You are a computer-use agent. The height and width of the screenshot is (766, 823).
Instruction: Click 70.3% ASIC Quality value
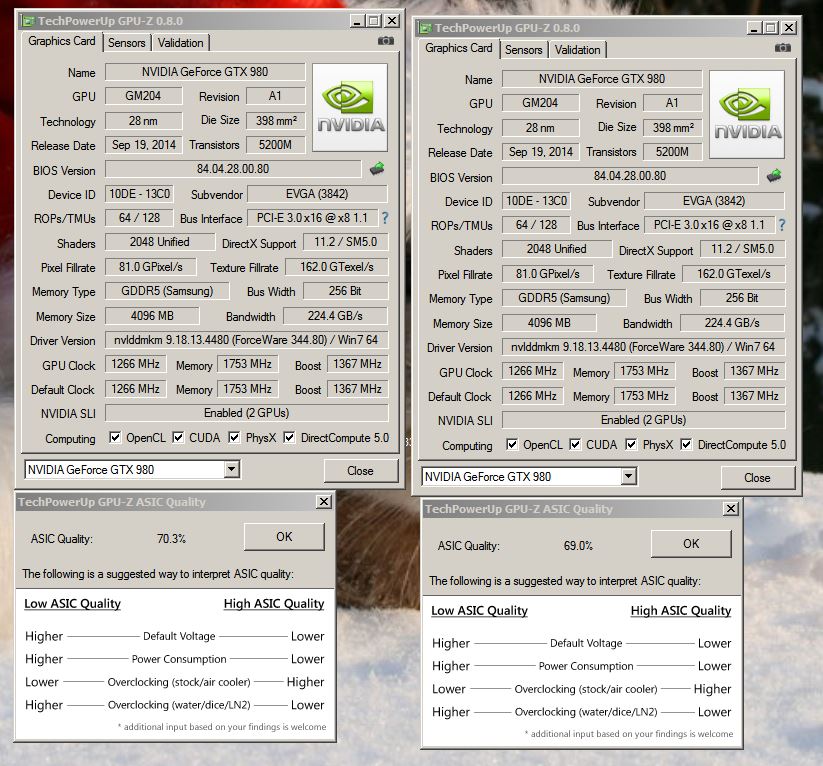171,539
